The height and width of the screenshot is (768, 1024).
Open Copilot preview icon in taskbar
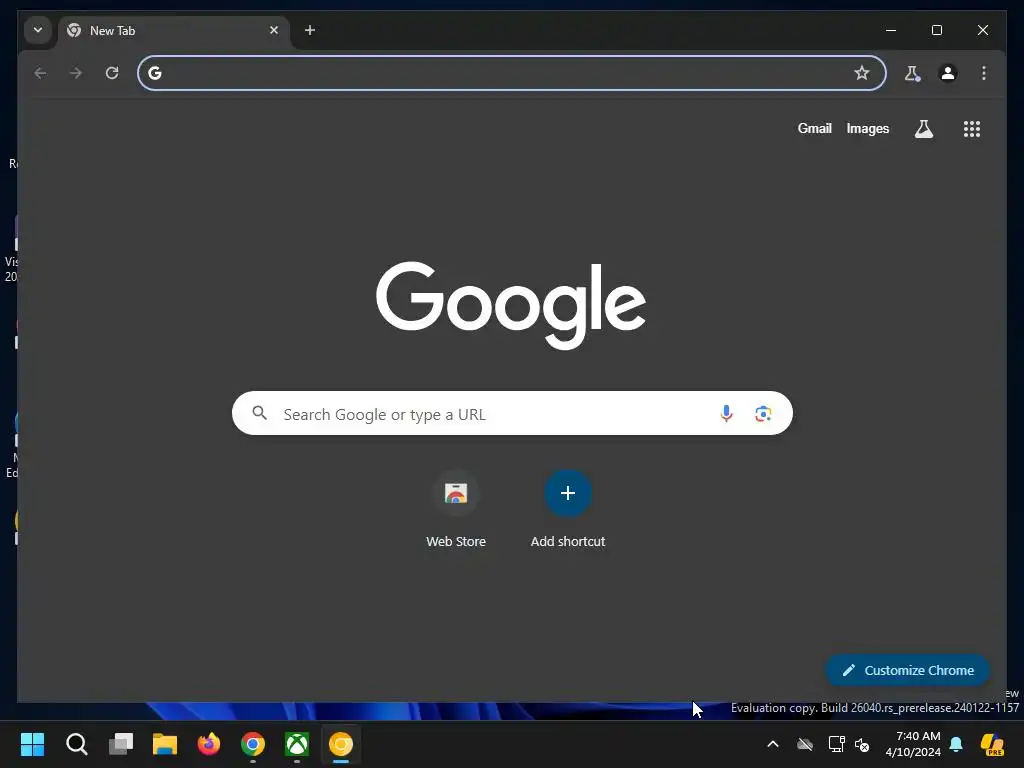(x=993, y=744)
